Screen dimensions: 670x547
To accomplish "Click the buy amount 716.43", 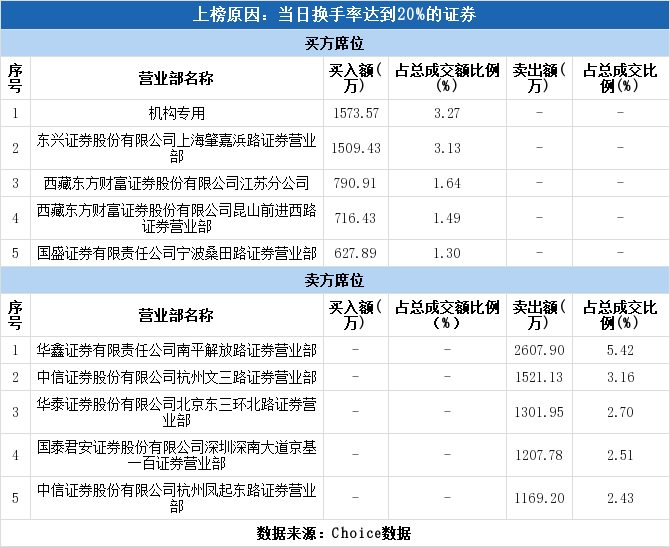I will 355,218.
